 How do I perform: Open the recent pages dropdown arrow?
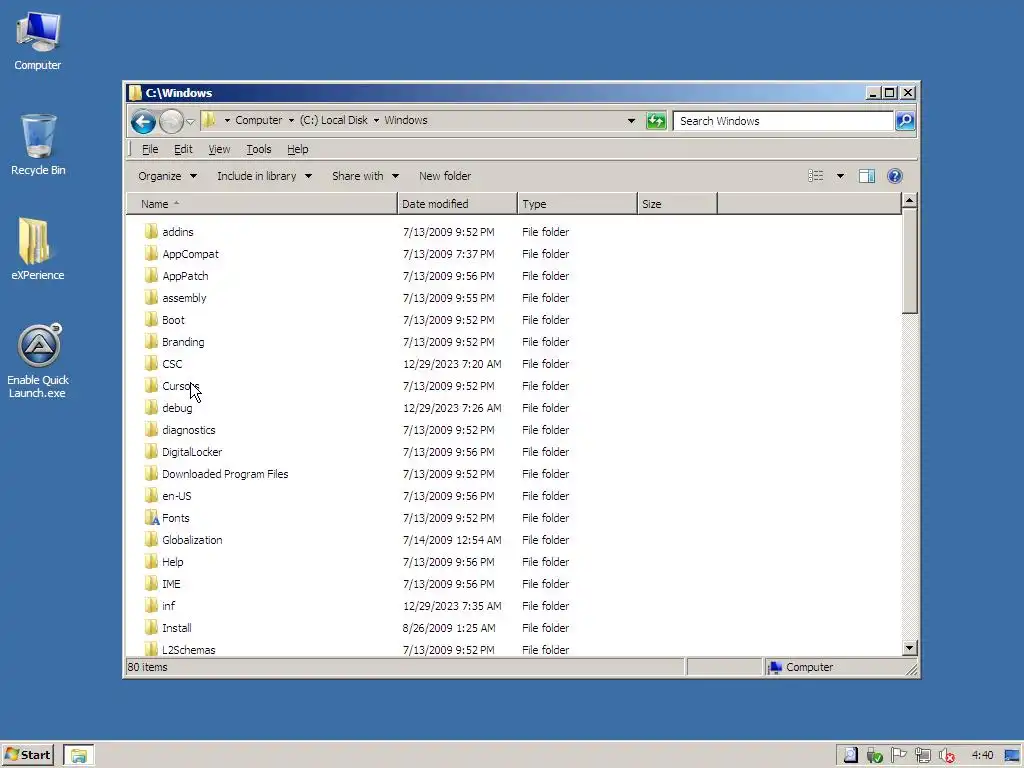coord(190,121)
